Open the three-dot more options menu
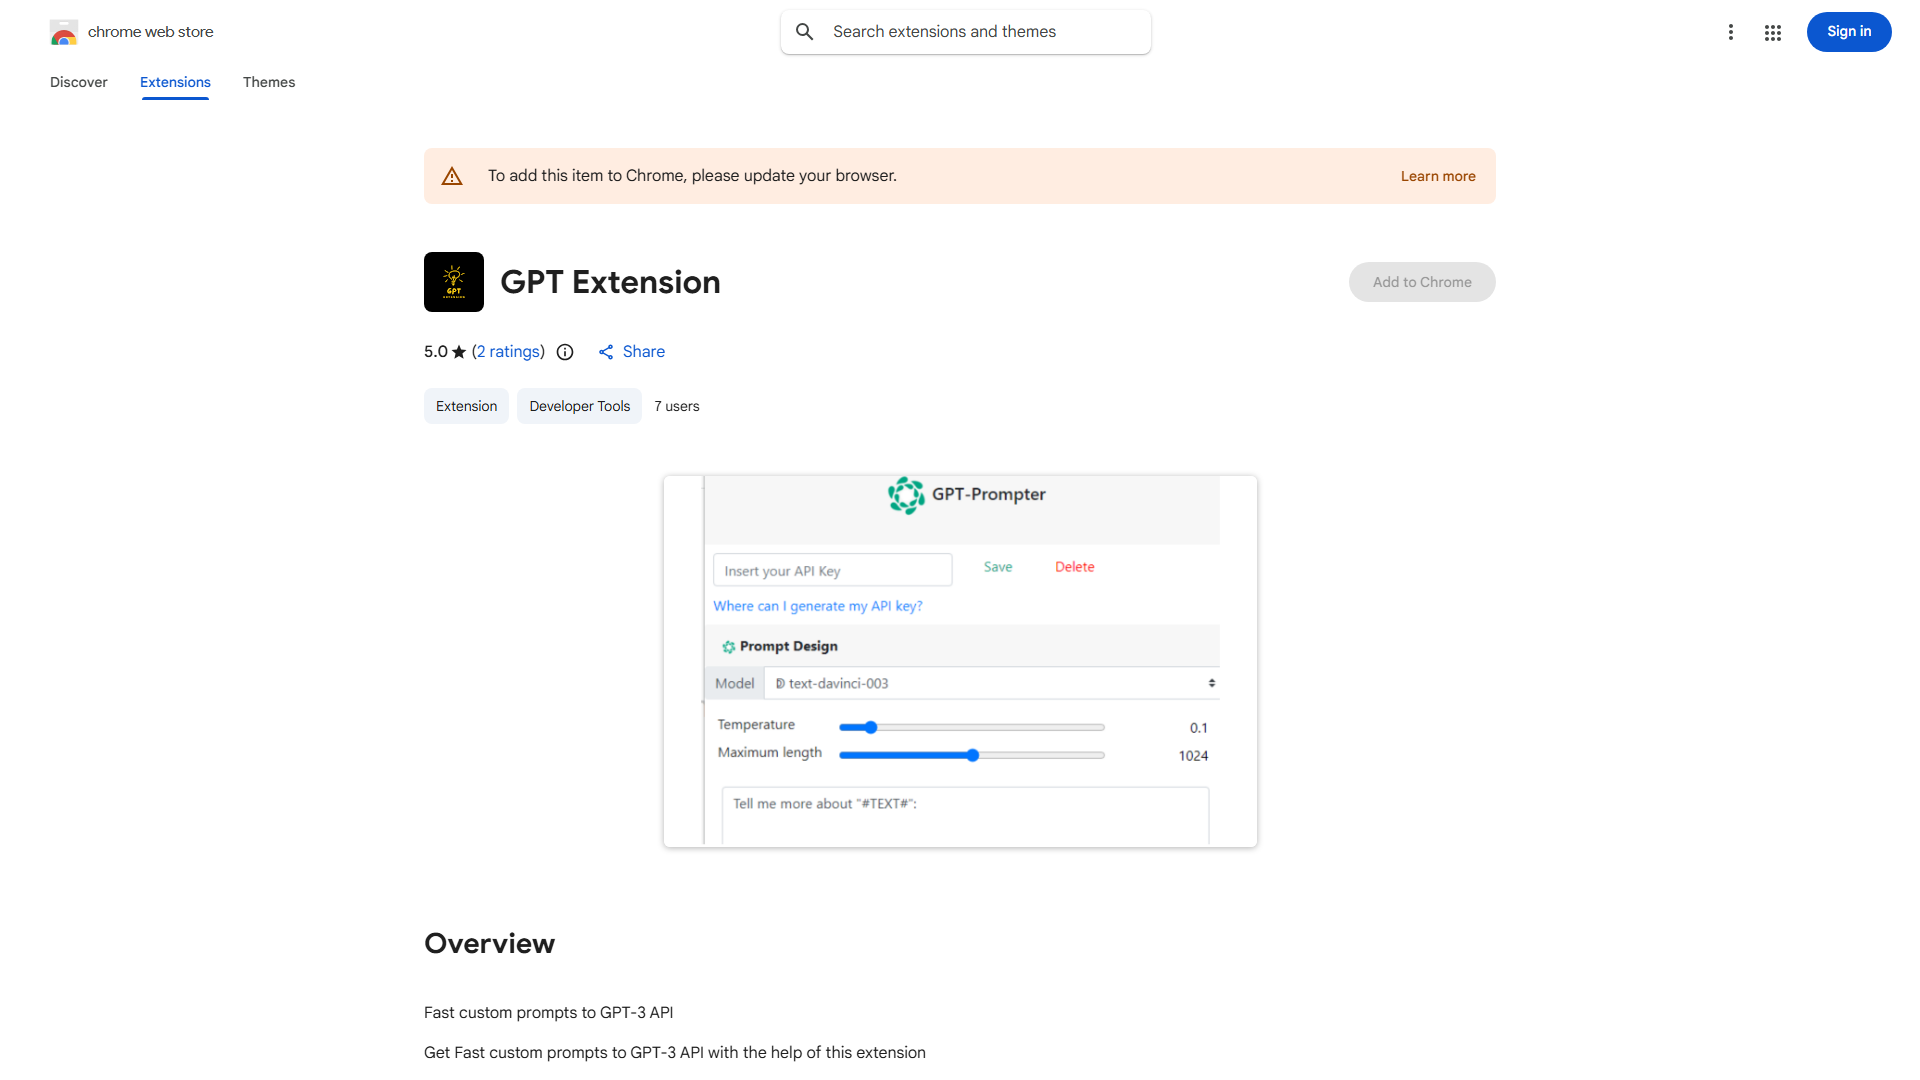This screenshot has width=1920, height=1080. click(1730, 33)
